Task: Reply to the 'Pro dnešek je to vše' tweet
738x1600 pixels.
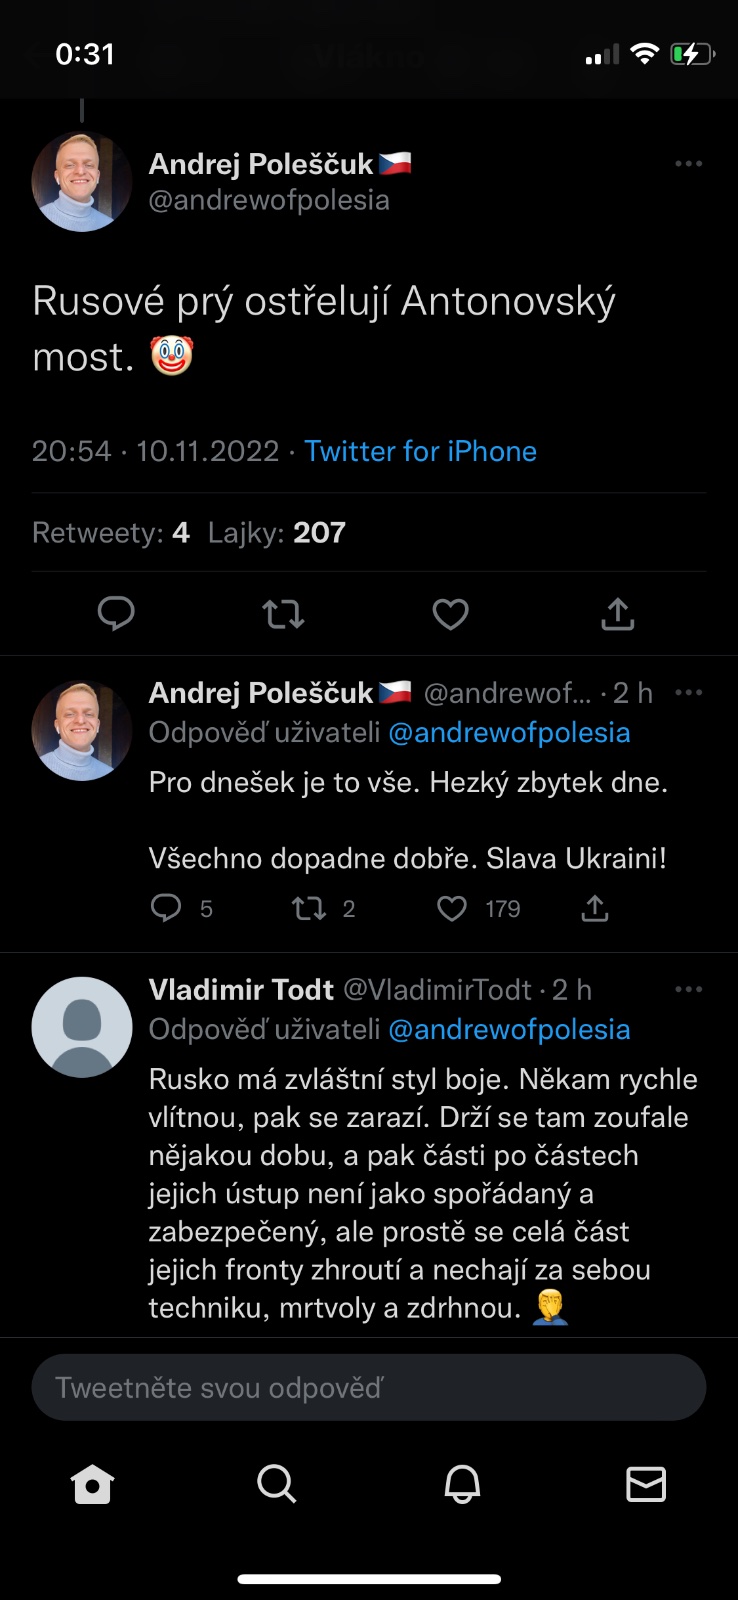Action: [166, 908]
